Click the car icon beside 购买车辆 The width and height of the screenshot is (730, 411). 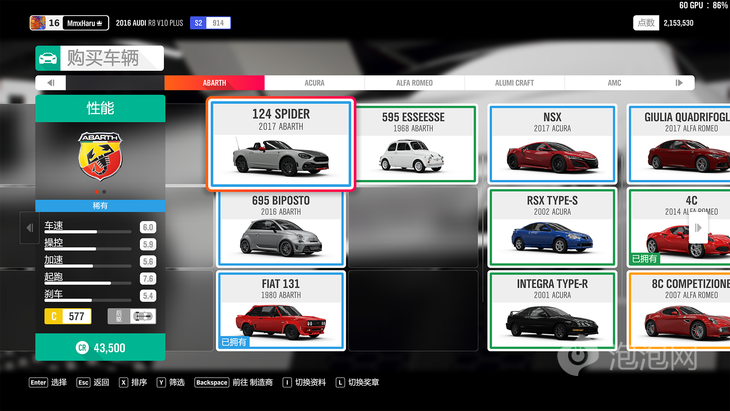coord(47,58)
